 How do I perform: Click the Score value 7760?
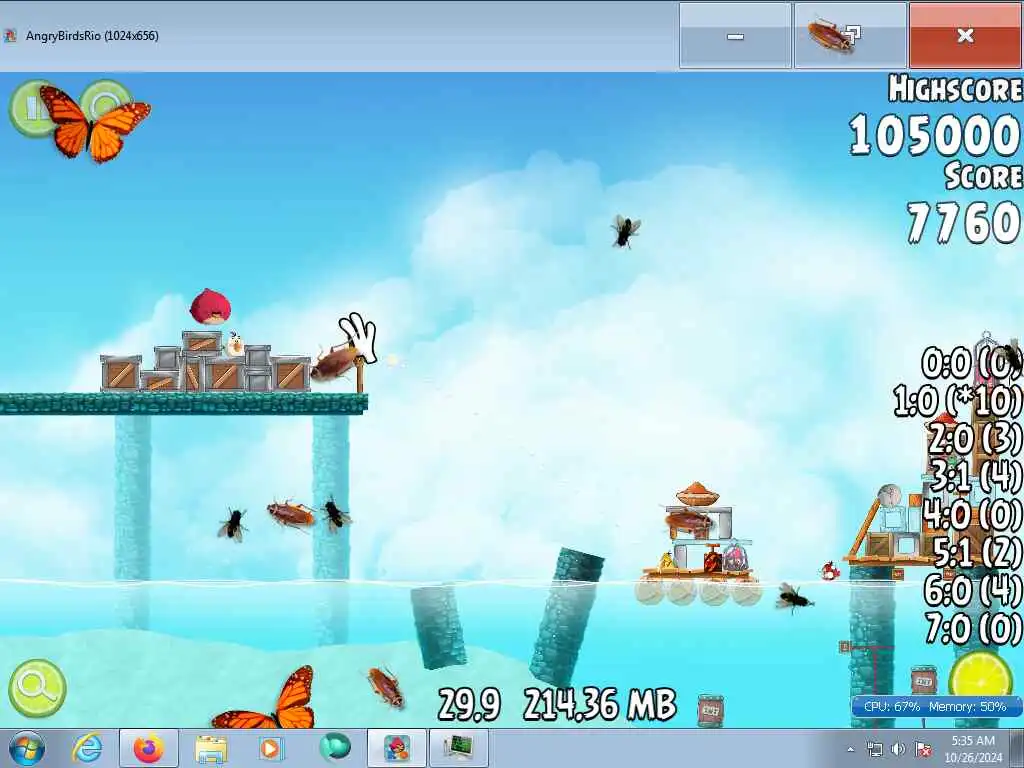tap(964, 222)
